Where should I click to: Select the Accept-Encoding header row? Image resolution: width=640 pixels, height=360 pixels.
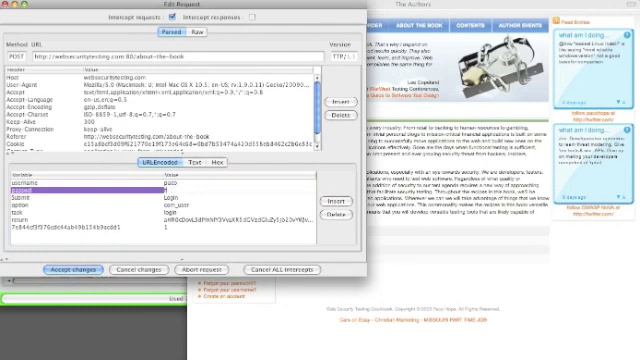point(159,107)
